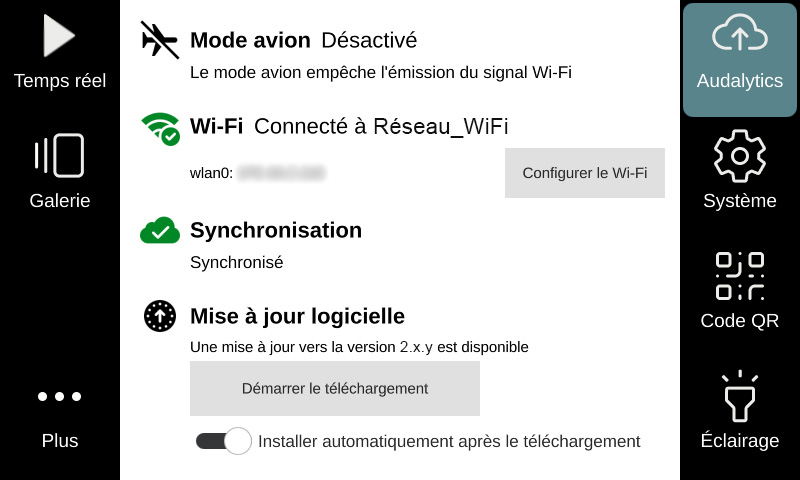
Task: Click the Mise à jour logicielle heading
Action: pyautogui.click(x=297, y=316)
